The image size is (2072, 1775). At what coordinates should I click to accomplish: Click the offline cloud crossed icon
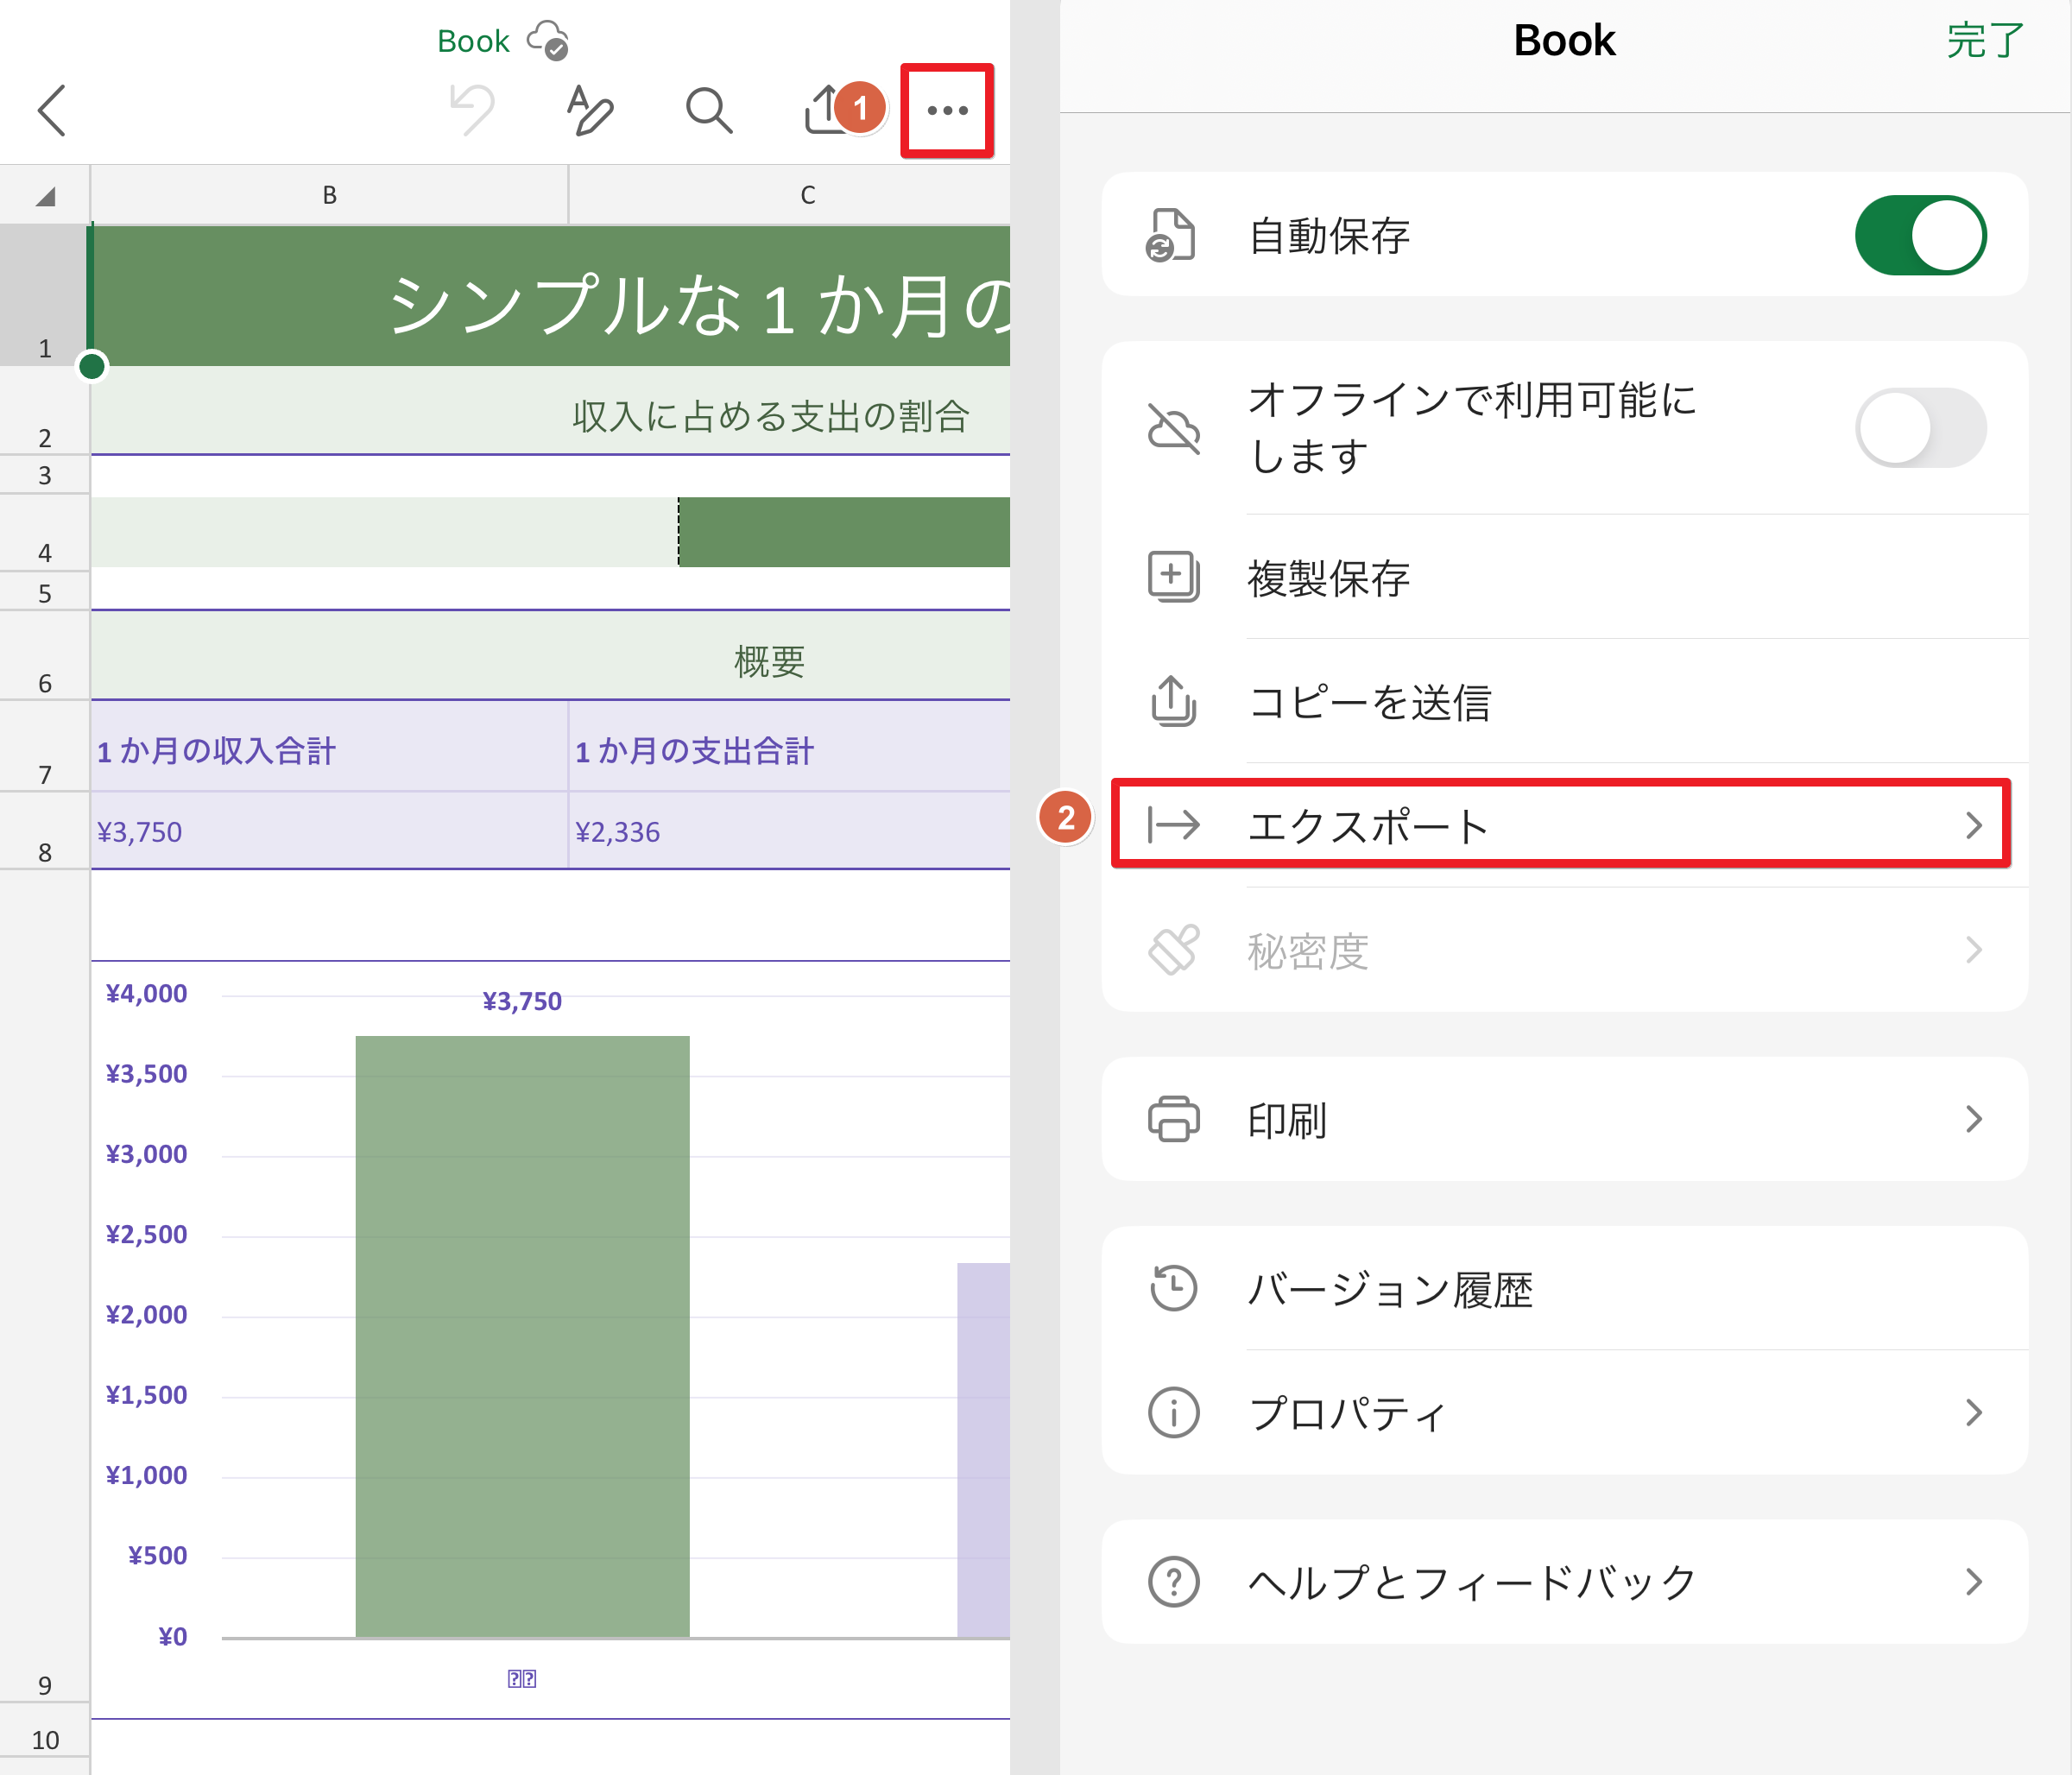point(1173,428)
